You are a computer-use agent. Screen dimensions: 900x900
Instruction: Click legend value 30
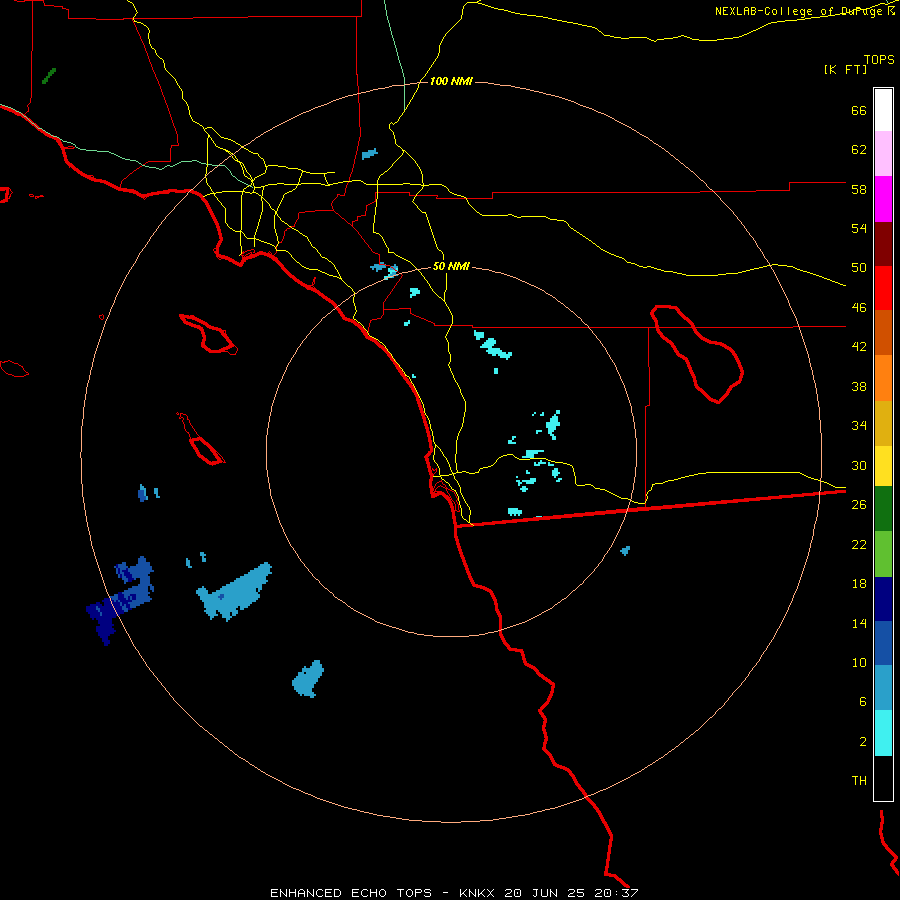click(x=859, y=465)
